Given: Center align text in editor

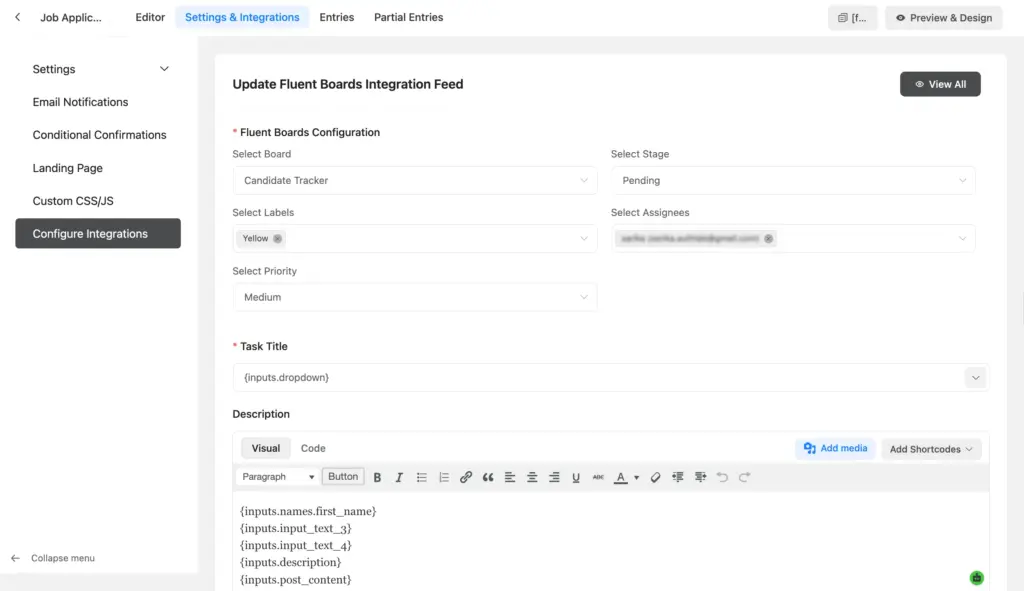Looking at the screenshot, I should pos(532,477).
